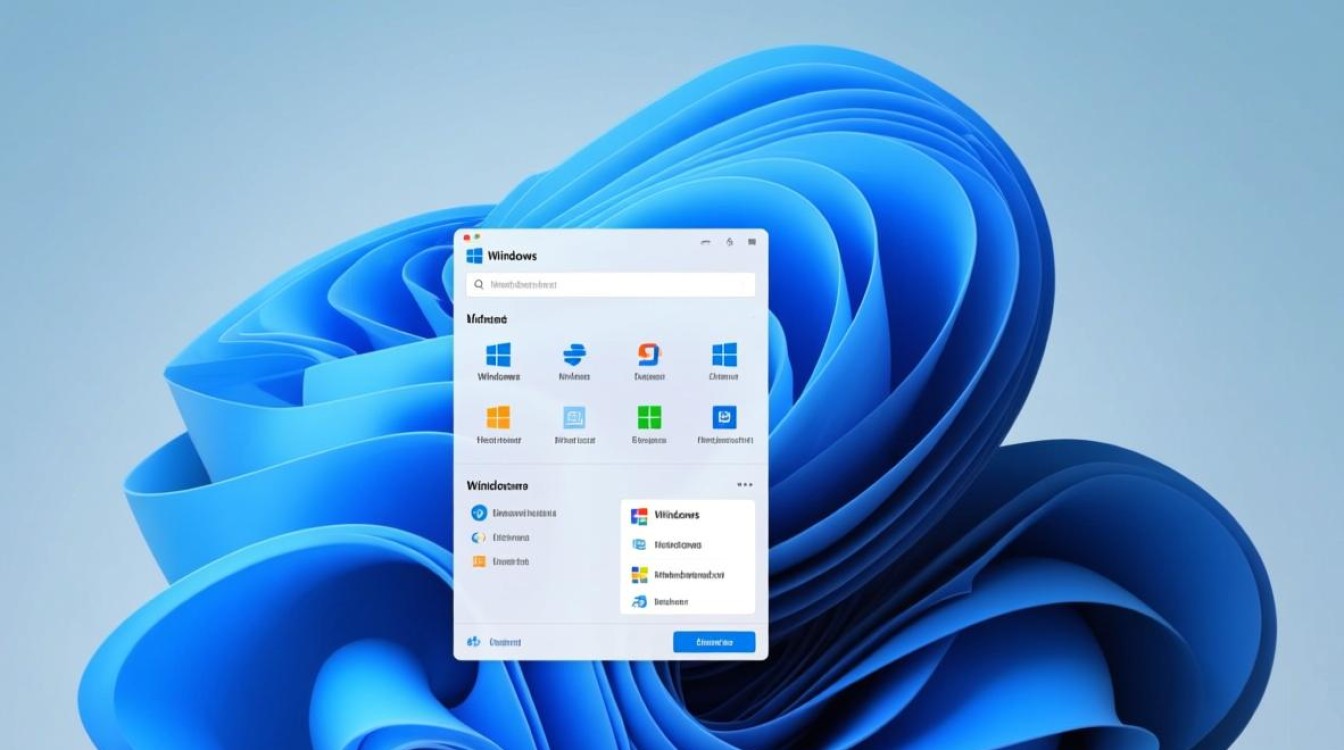1344x750 pixels.
Task: Click the blue circular icon in the lower-left list
Action: pyautogui.click(x=477, y=513)
